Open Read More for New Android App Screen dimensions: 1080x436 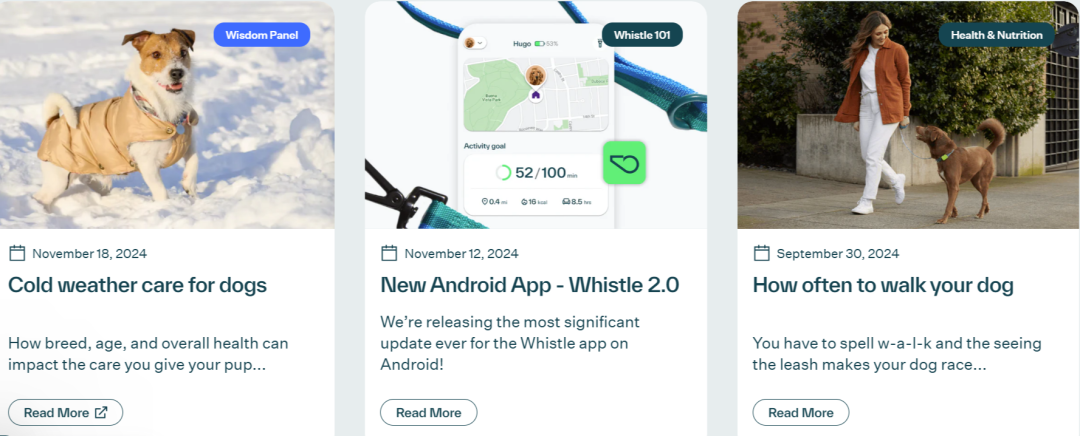tap(428, 413)
